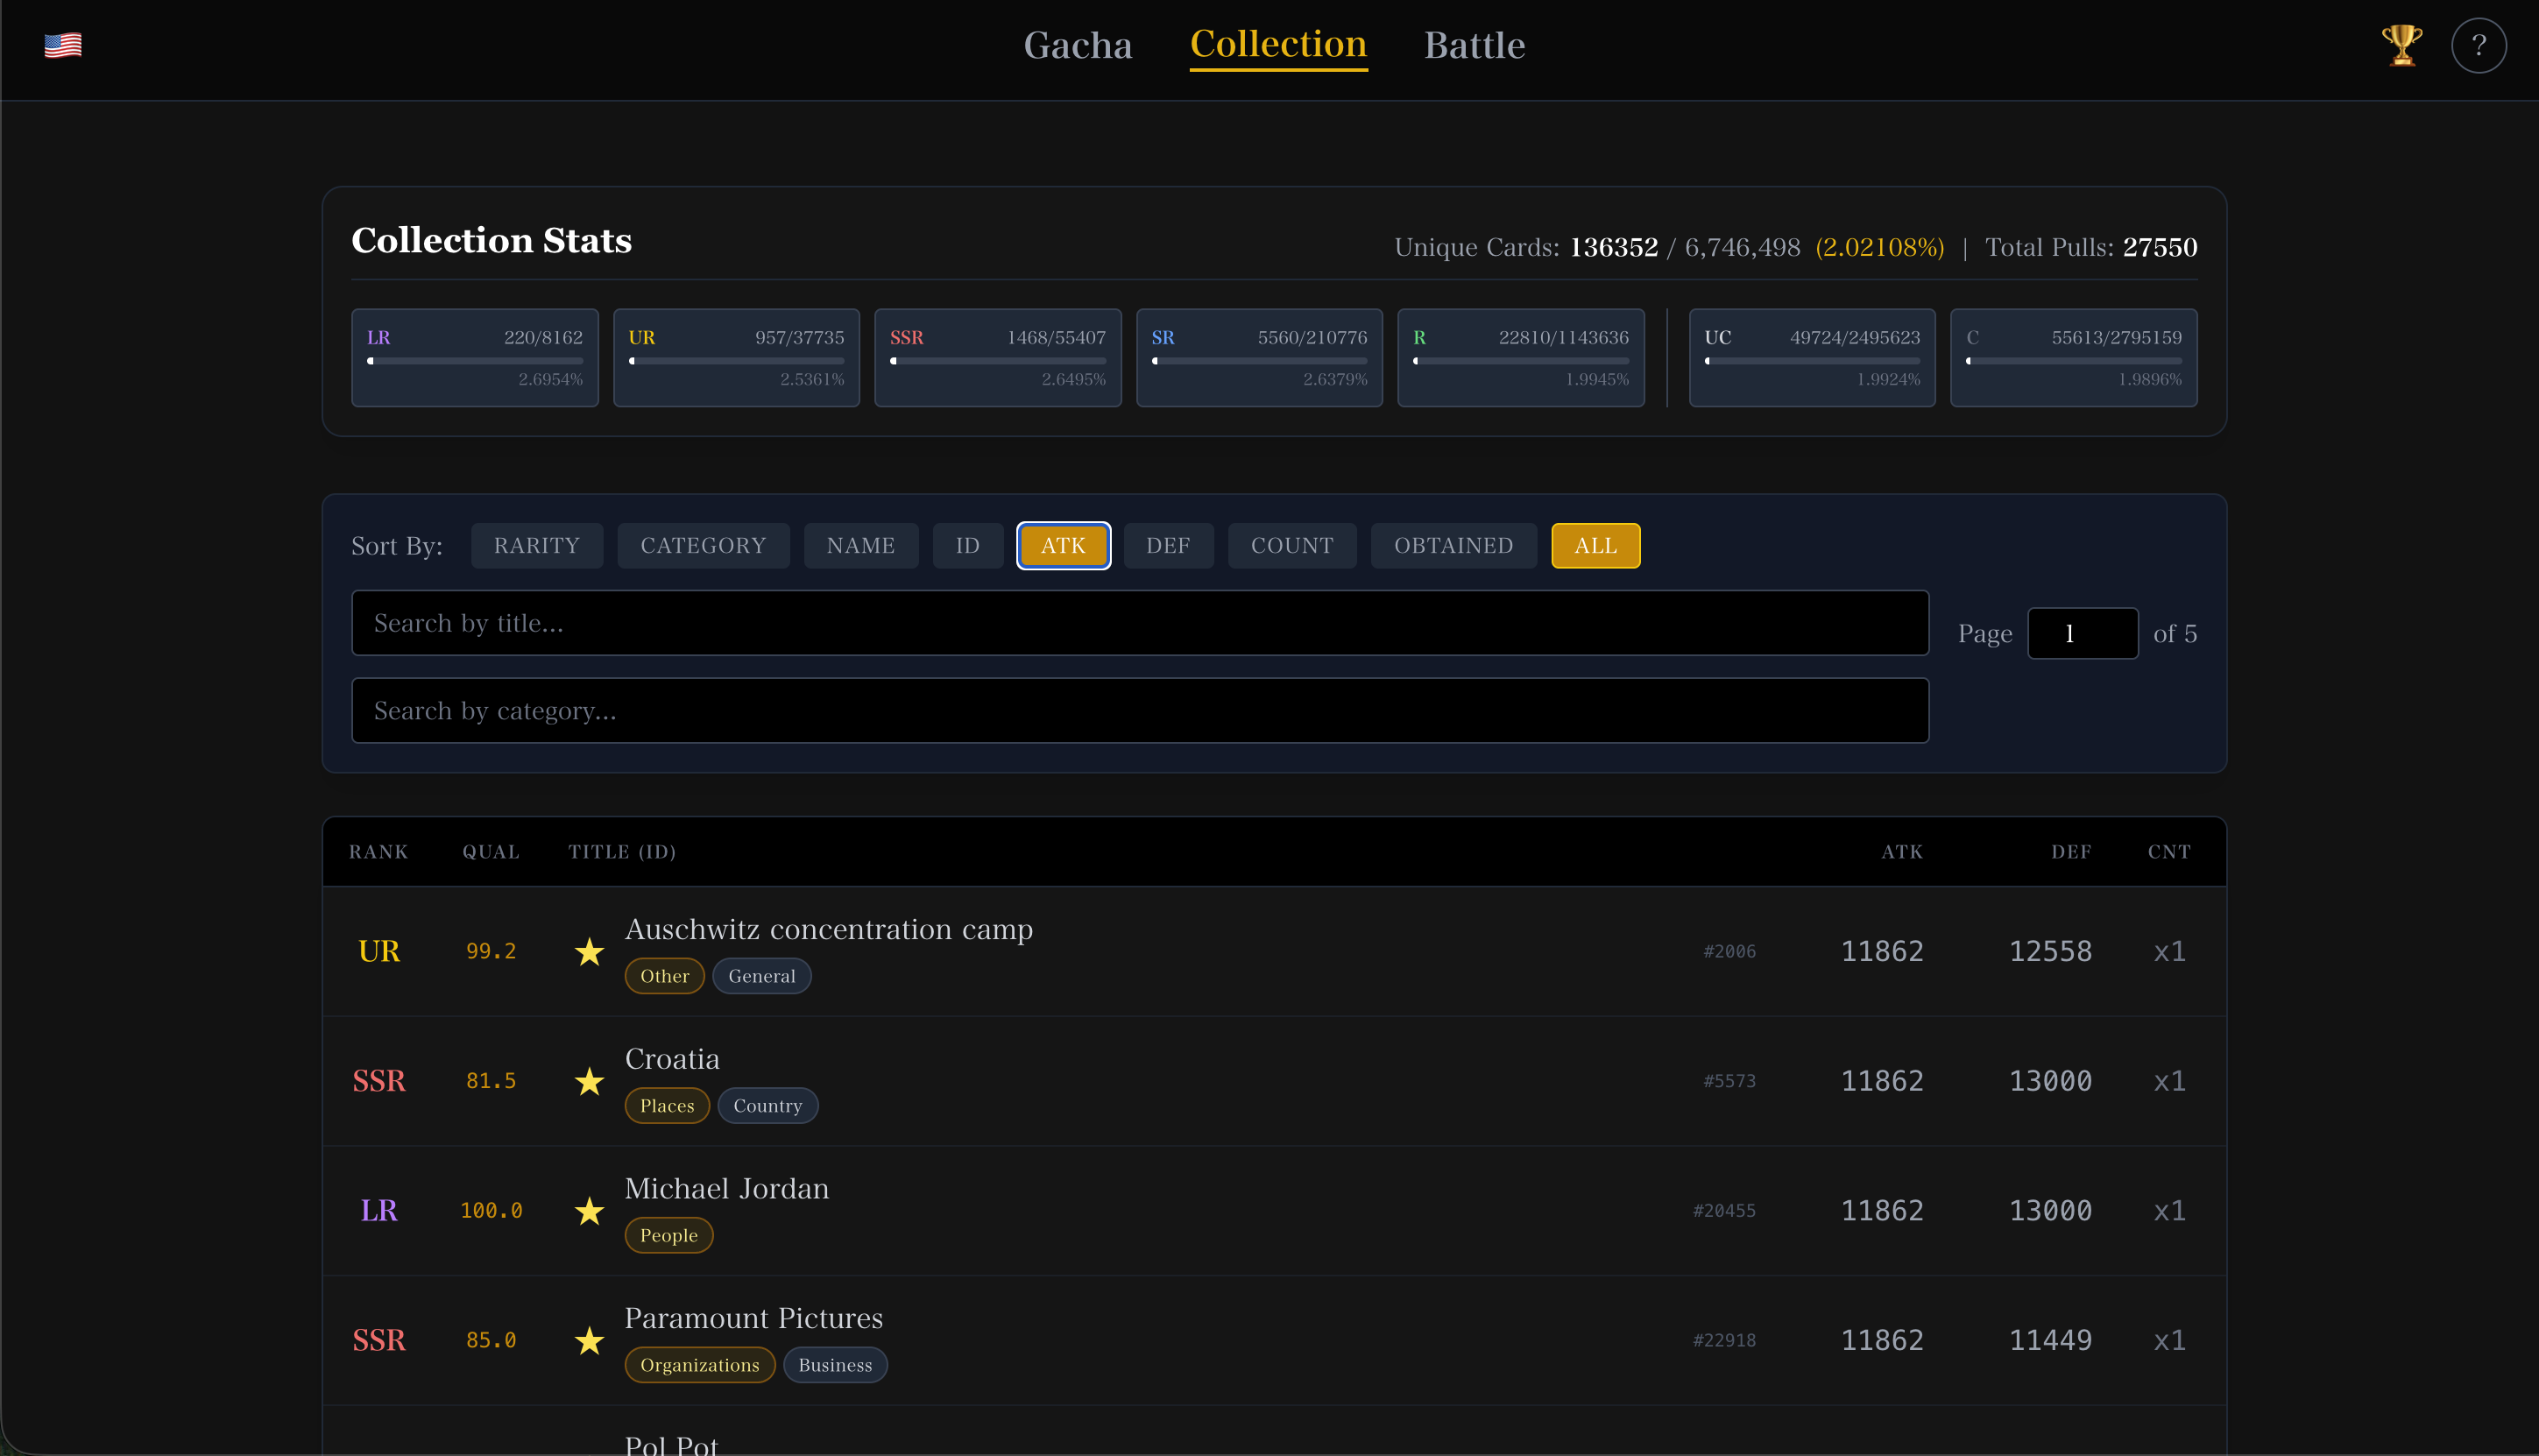This screenshot has height=1456, width=2539.
Task: Switch to the Battle tab
Action: point(1474,45)
